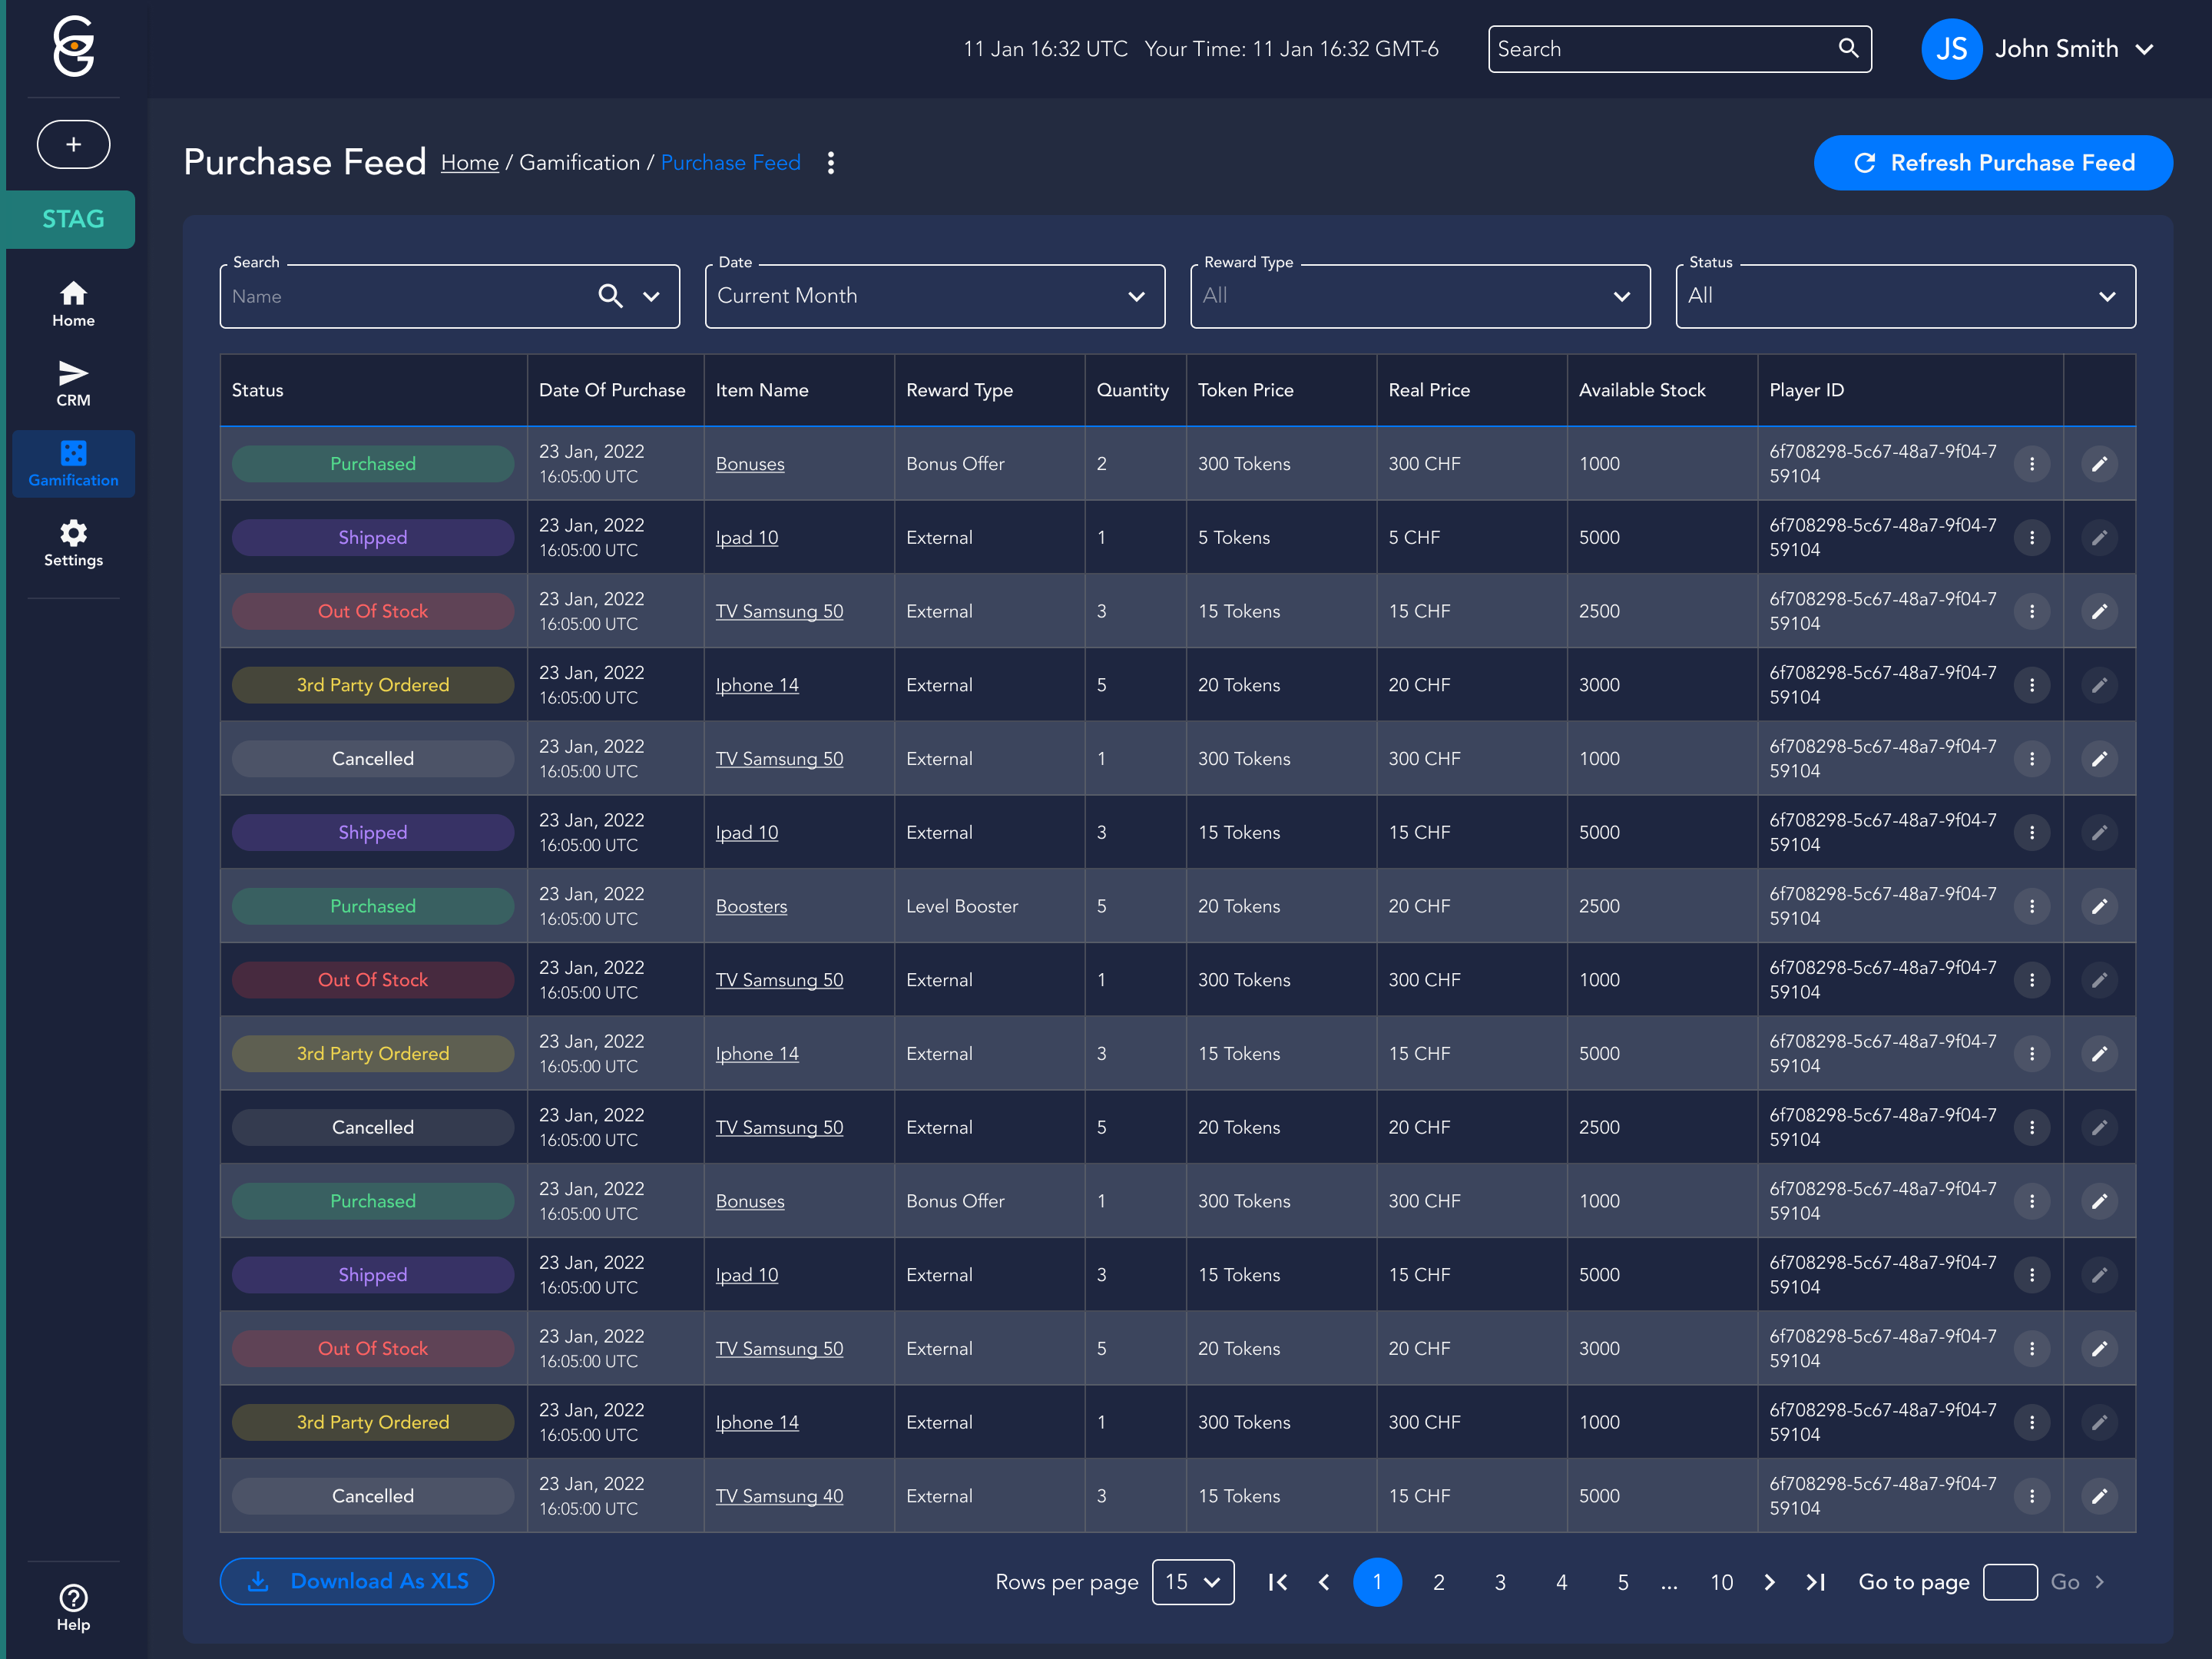The height and width of the screenshot is (1659, 2212).
Task: Open the CRM sidebar section
Action: point(73,383)
